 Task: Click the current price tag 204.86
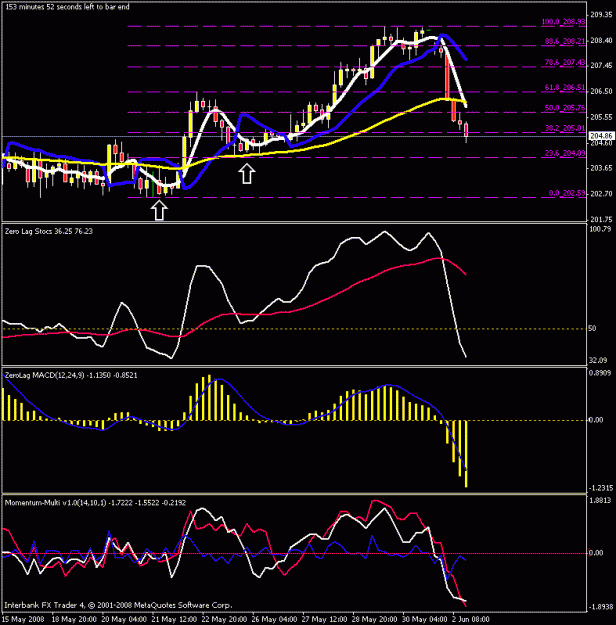[602, 136]
